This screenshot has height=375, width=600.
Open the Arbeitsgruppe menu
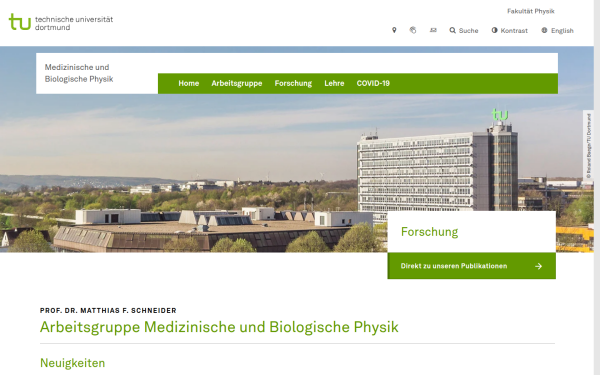pos(237,83)
